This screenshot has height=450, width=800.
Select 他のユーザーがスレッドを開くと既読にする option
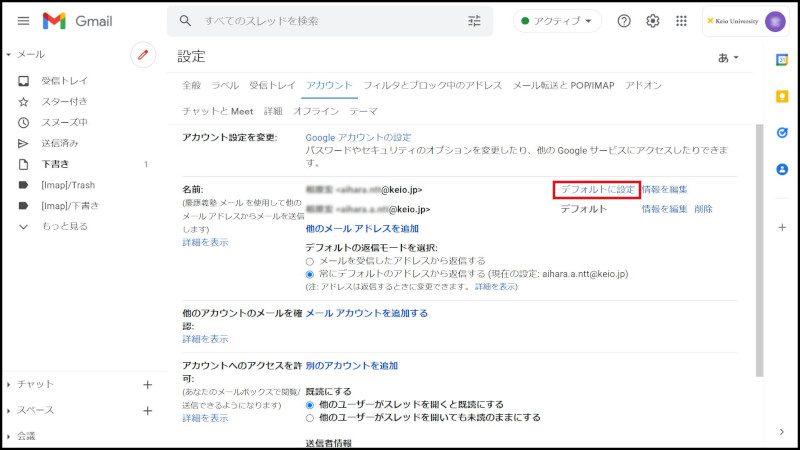(310, 405)
